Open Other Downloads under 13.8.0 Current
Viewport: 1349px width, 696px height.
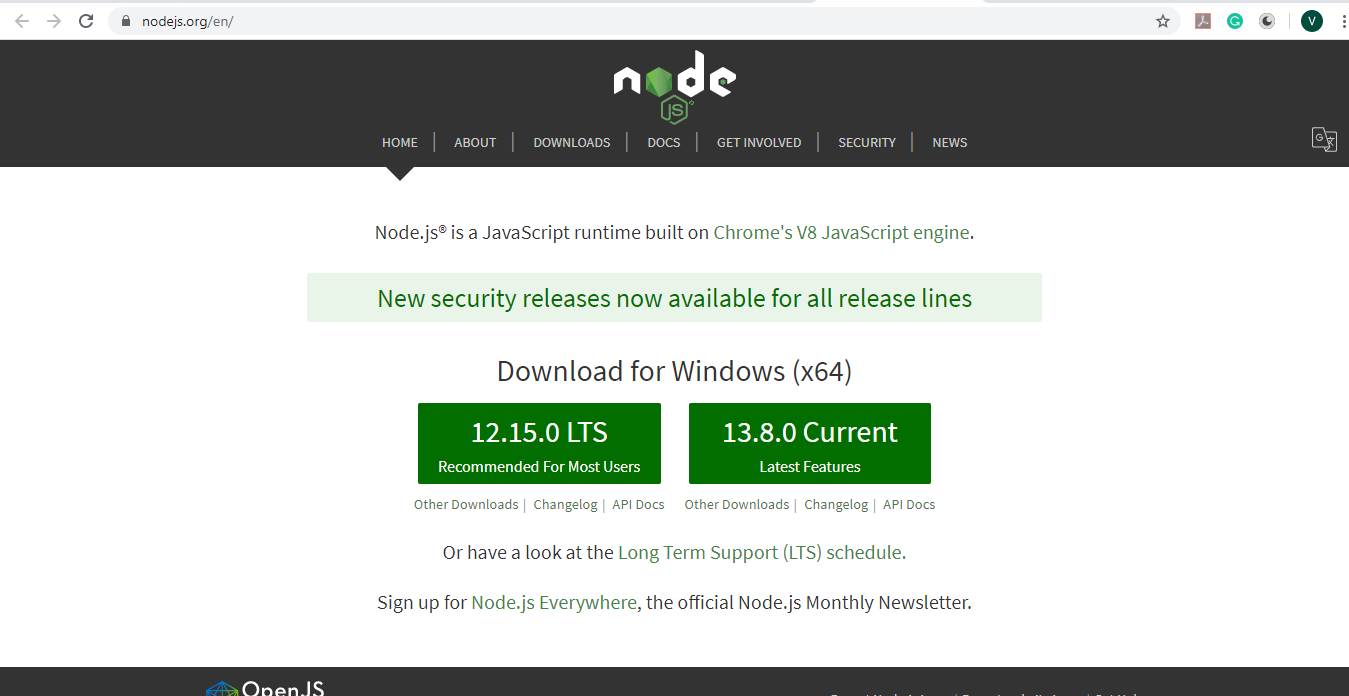737,505
